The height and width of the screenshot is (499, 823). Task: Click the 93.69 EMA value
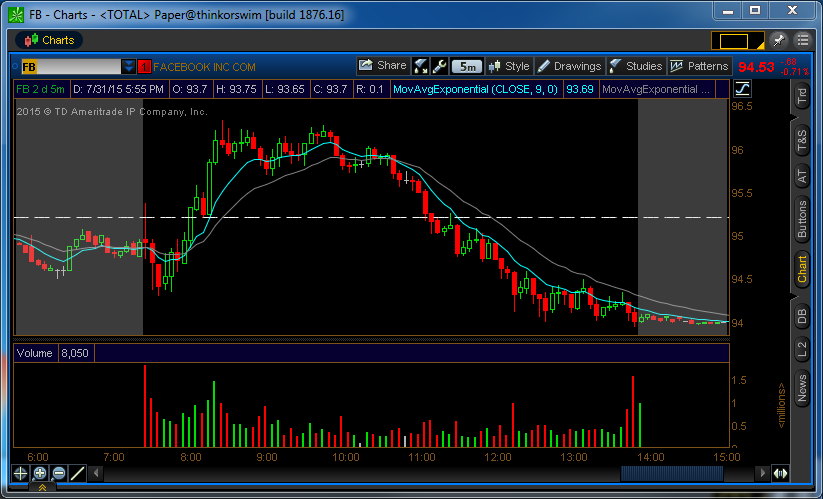(579, 89)
